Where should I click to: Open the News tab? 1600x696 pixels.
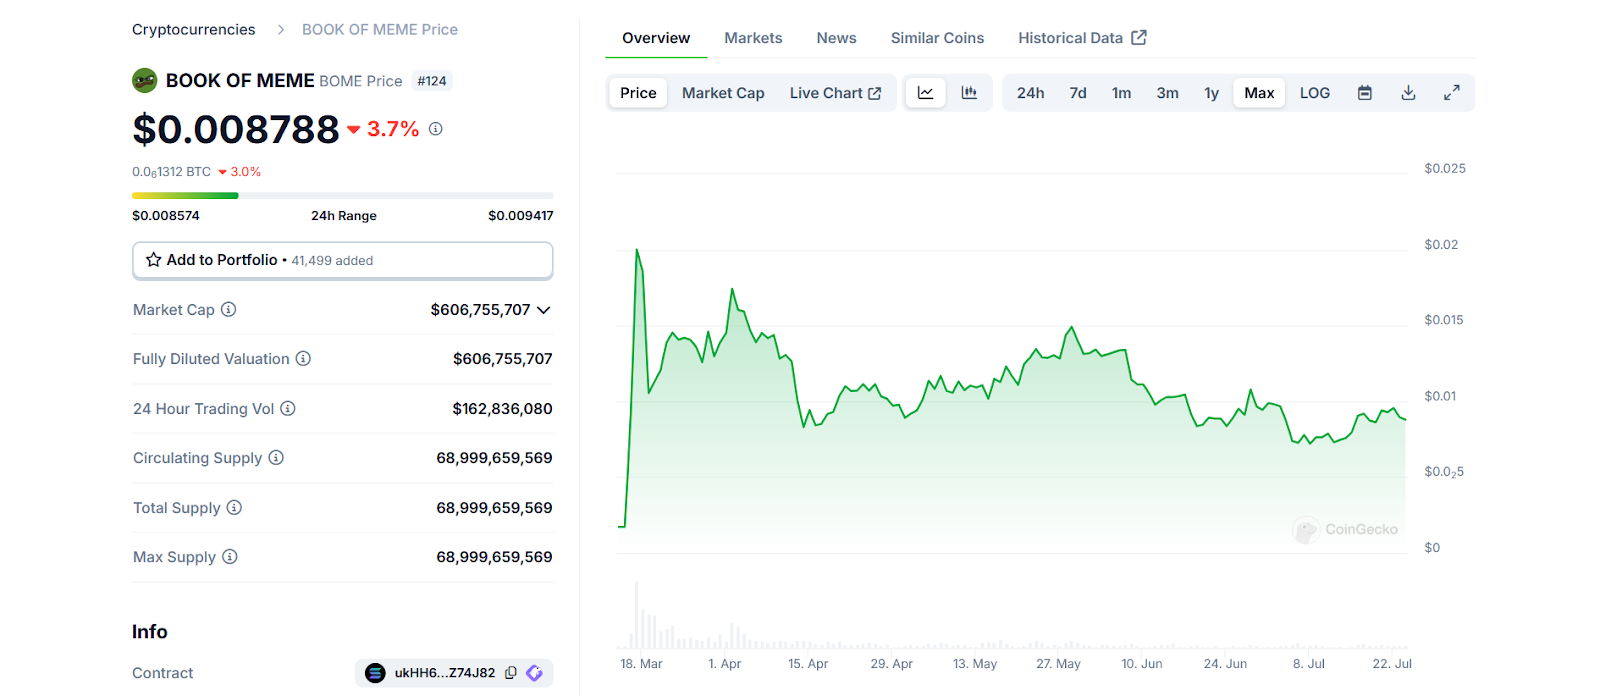[x=836, y=38]
